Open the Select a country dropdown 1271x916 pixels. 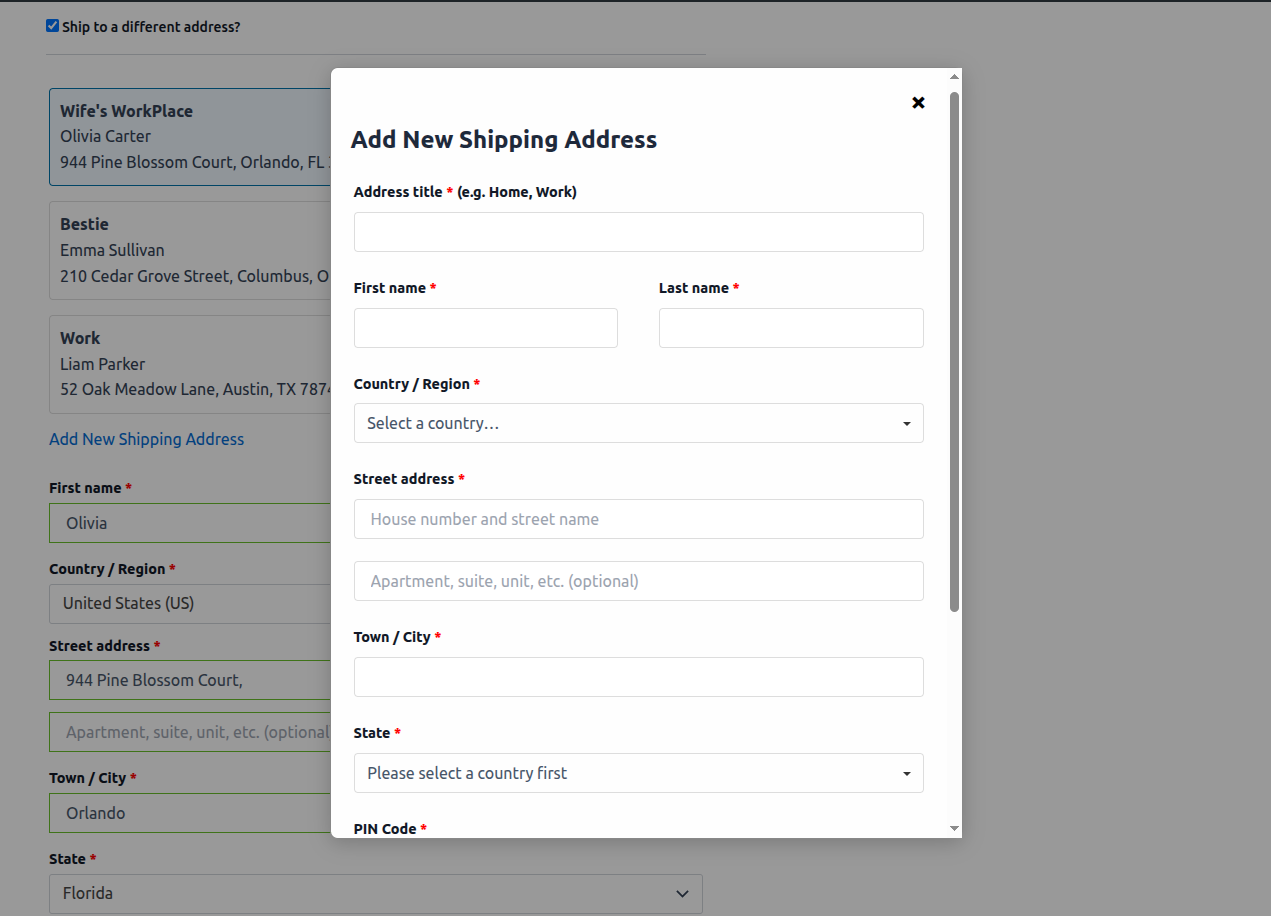639,423
